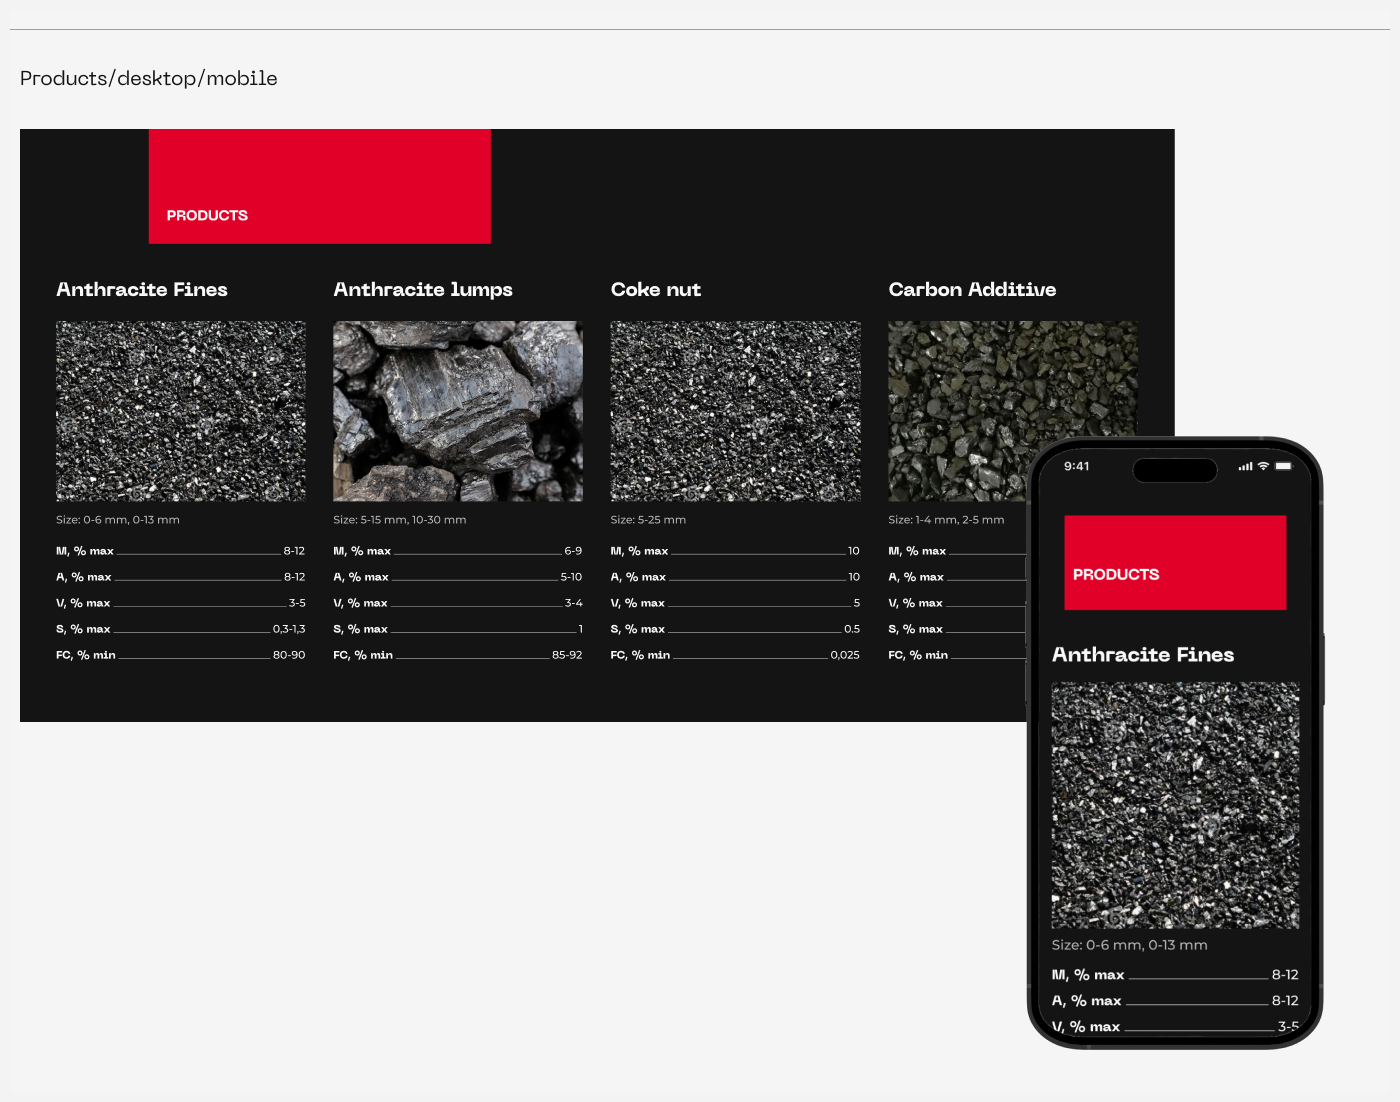Select the 'Size: 5-25 mm' text under Coke nut
The width and height of the screenshot is (1400, 1102).
click(648, 520)
